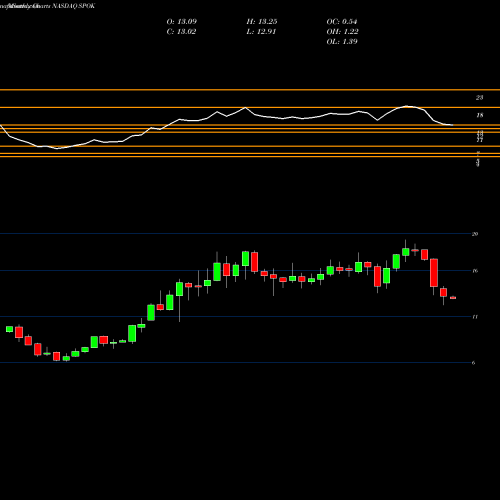This screenshot has width=500, height=500.
Task: Click the NASDAQ SPOK chart title
Action: pyautogui.click(x=74, y=6)
